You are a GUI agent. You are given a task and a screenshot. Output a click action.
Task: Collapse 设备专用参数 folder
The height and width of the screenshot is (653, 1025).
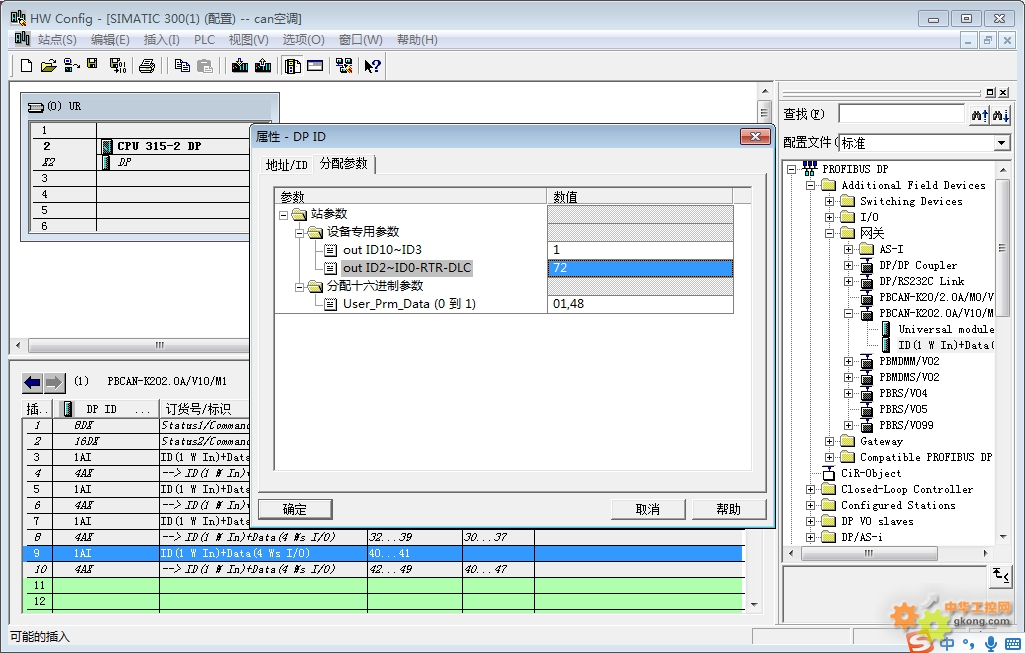coord(299,232)
